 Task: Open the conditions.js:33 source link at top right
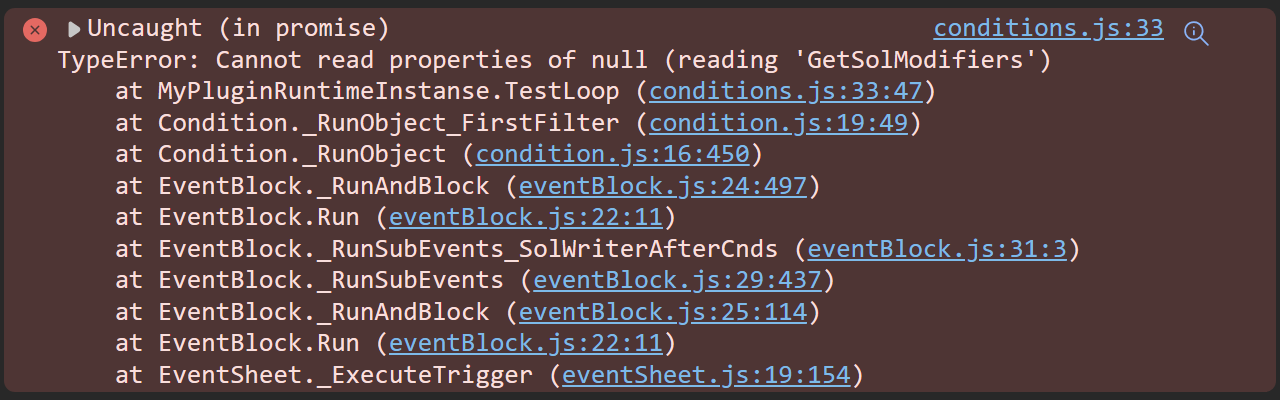pos(1048,29)
